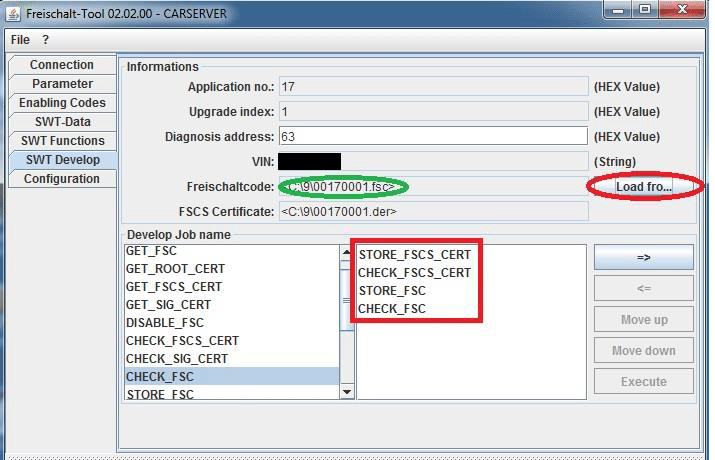
Task: Switch to the Connection tab
Action: click(61, 65)
